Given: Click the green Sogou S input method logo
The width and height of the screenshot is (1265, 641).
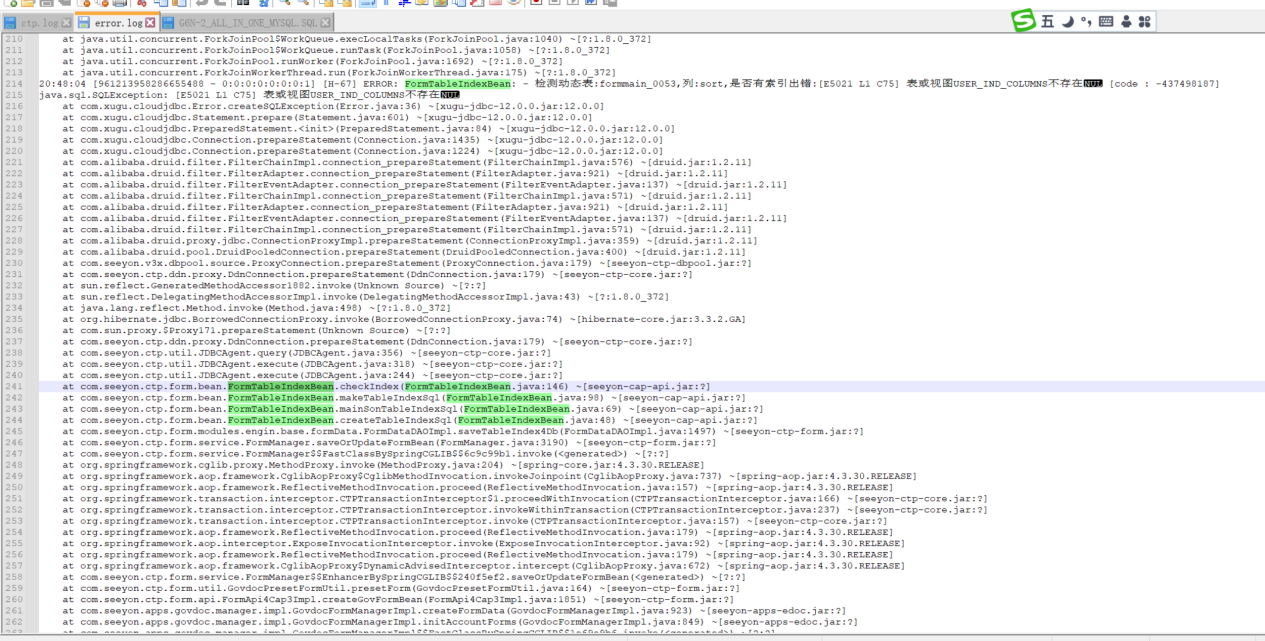Looking at the screenshot, I should [x=1023, y=20].
